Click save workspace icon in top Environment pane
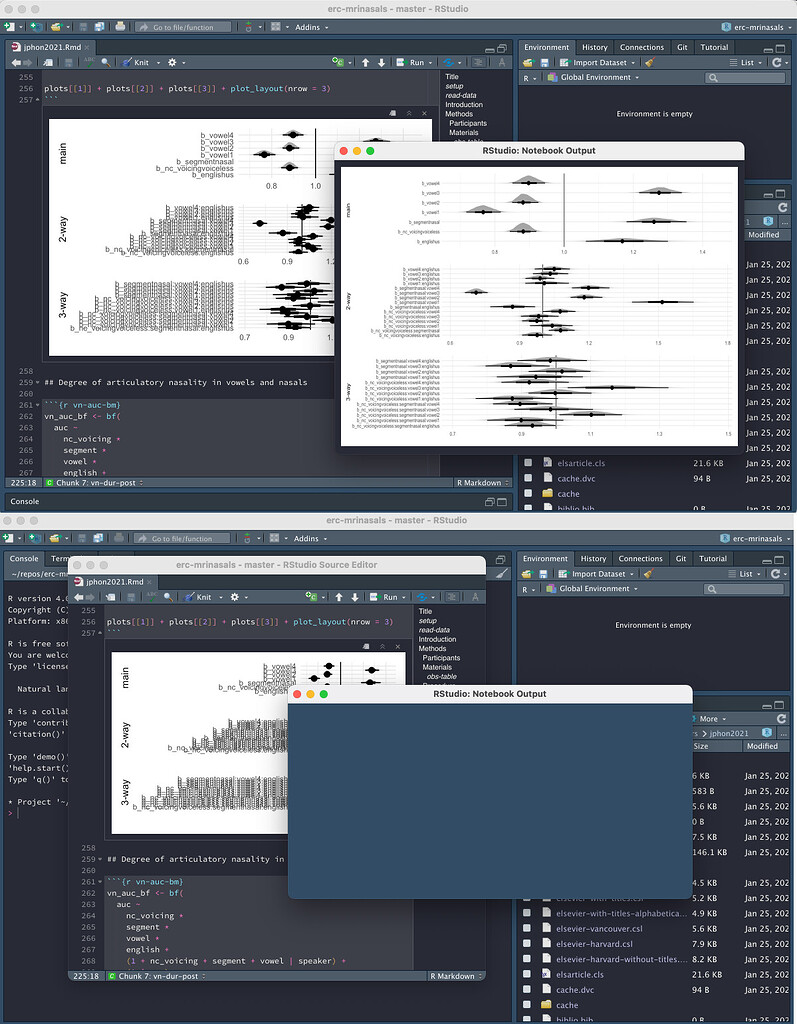 pyautogui.click(x=544, y=62)
